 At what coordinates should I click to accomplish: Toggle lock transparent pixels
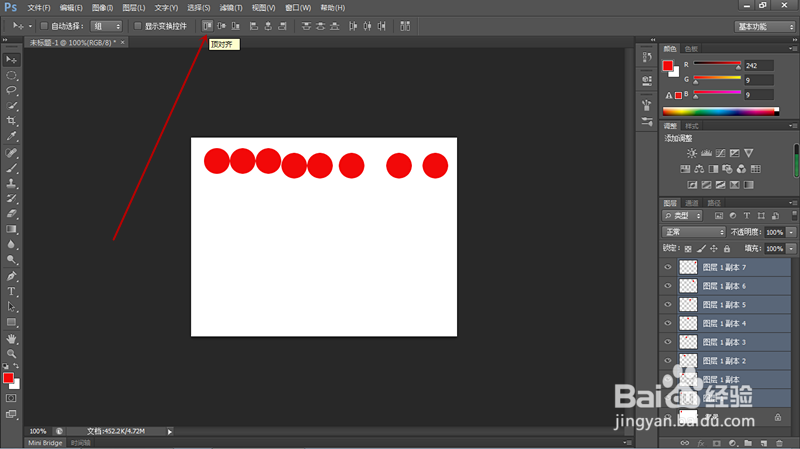[688, 249]
